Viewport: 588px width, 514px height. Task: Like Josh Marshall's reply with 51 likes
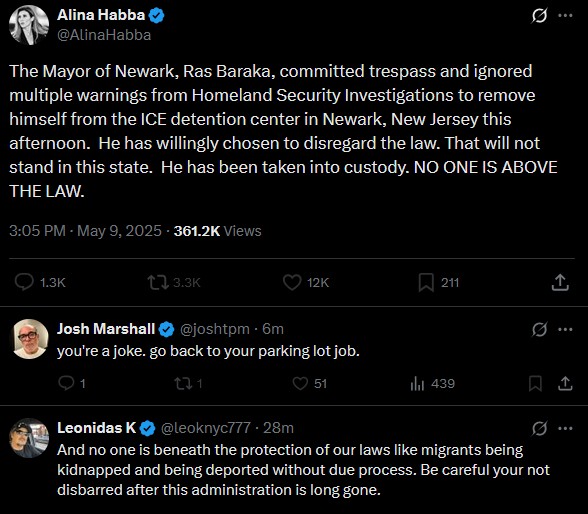pyautogui.click(x=310, y=384)
